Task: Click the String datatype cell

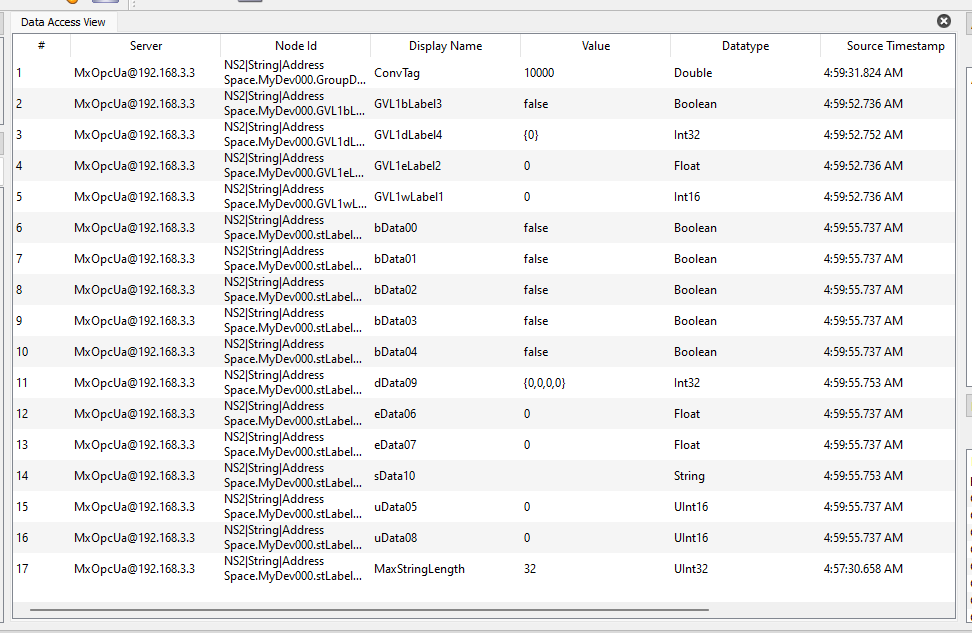Action: coord(689,476)
